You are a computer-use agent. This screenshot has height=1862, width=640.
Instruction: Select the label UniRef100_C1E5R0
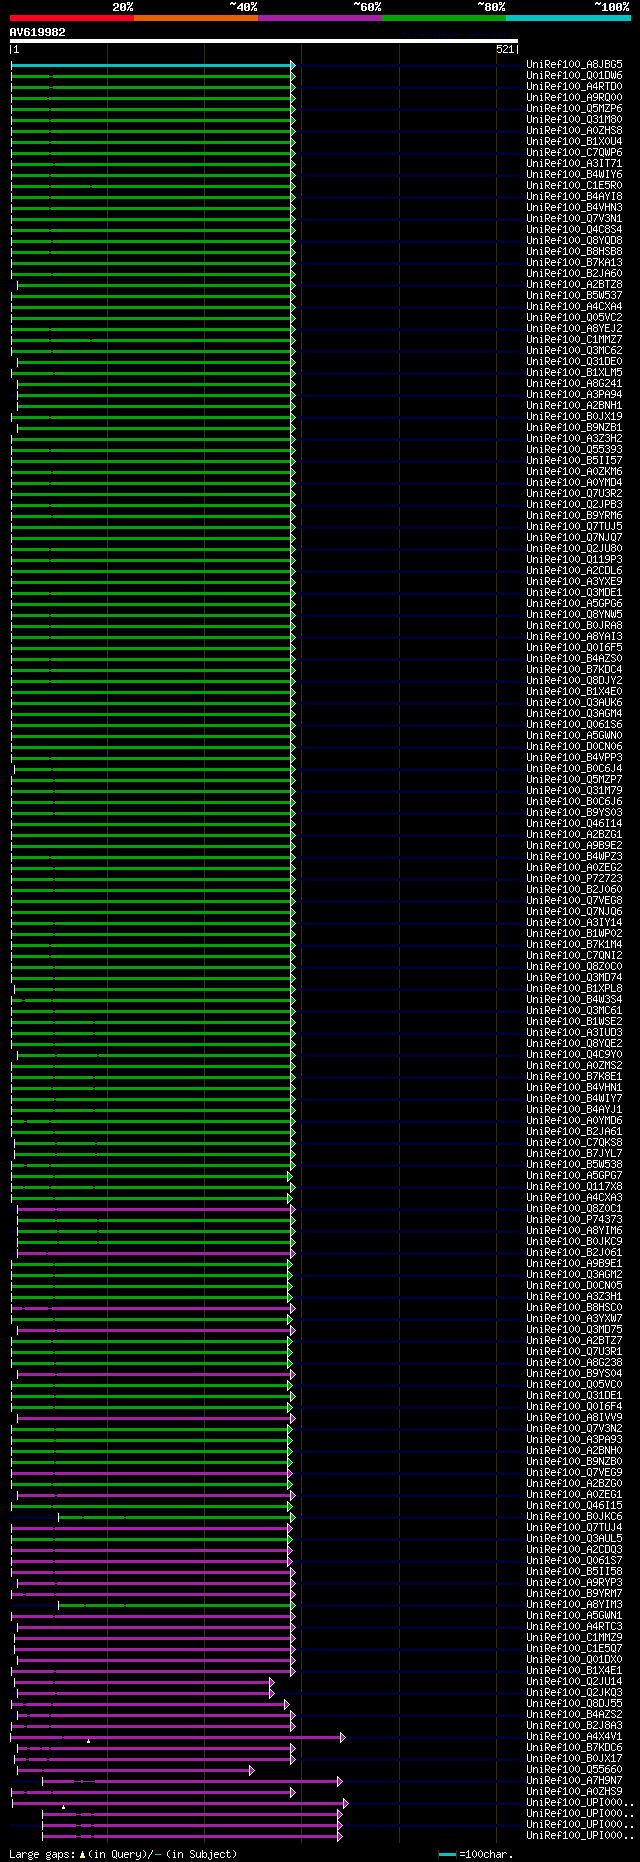pyautogui.click(x=574, y=185)
